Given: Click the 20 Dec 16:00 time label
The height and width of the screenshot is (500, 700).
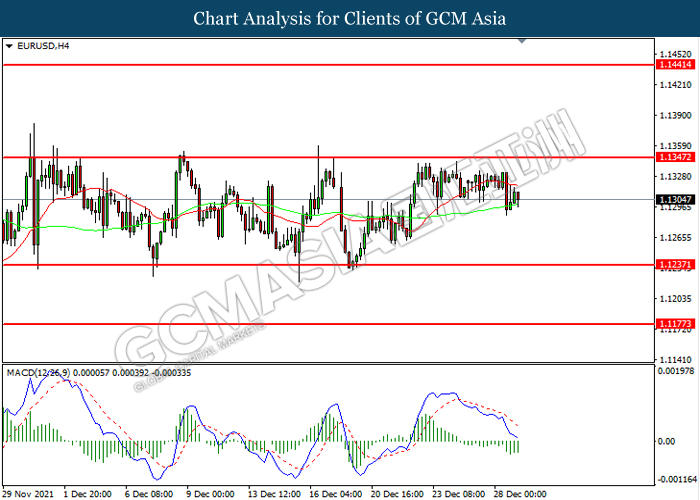Looking at the screenshot, I should pos(397,494).
